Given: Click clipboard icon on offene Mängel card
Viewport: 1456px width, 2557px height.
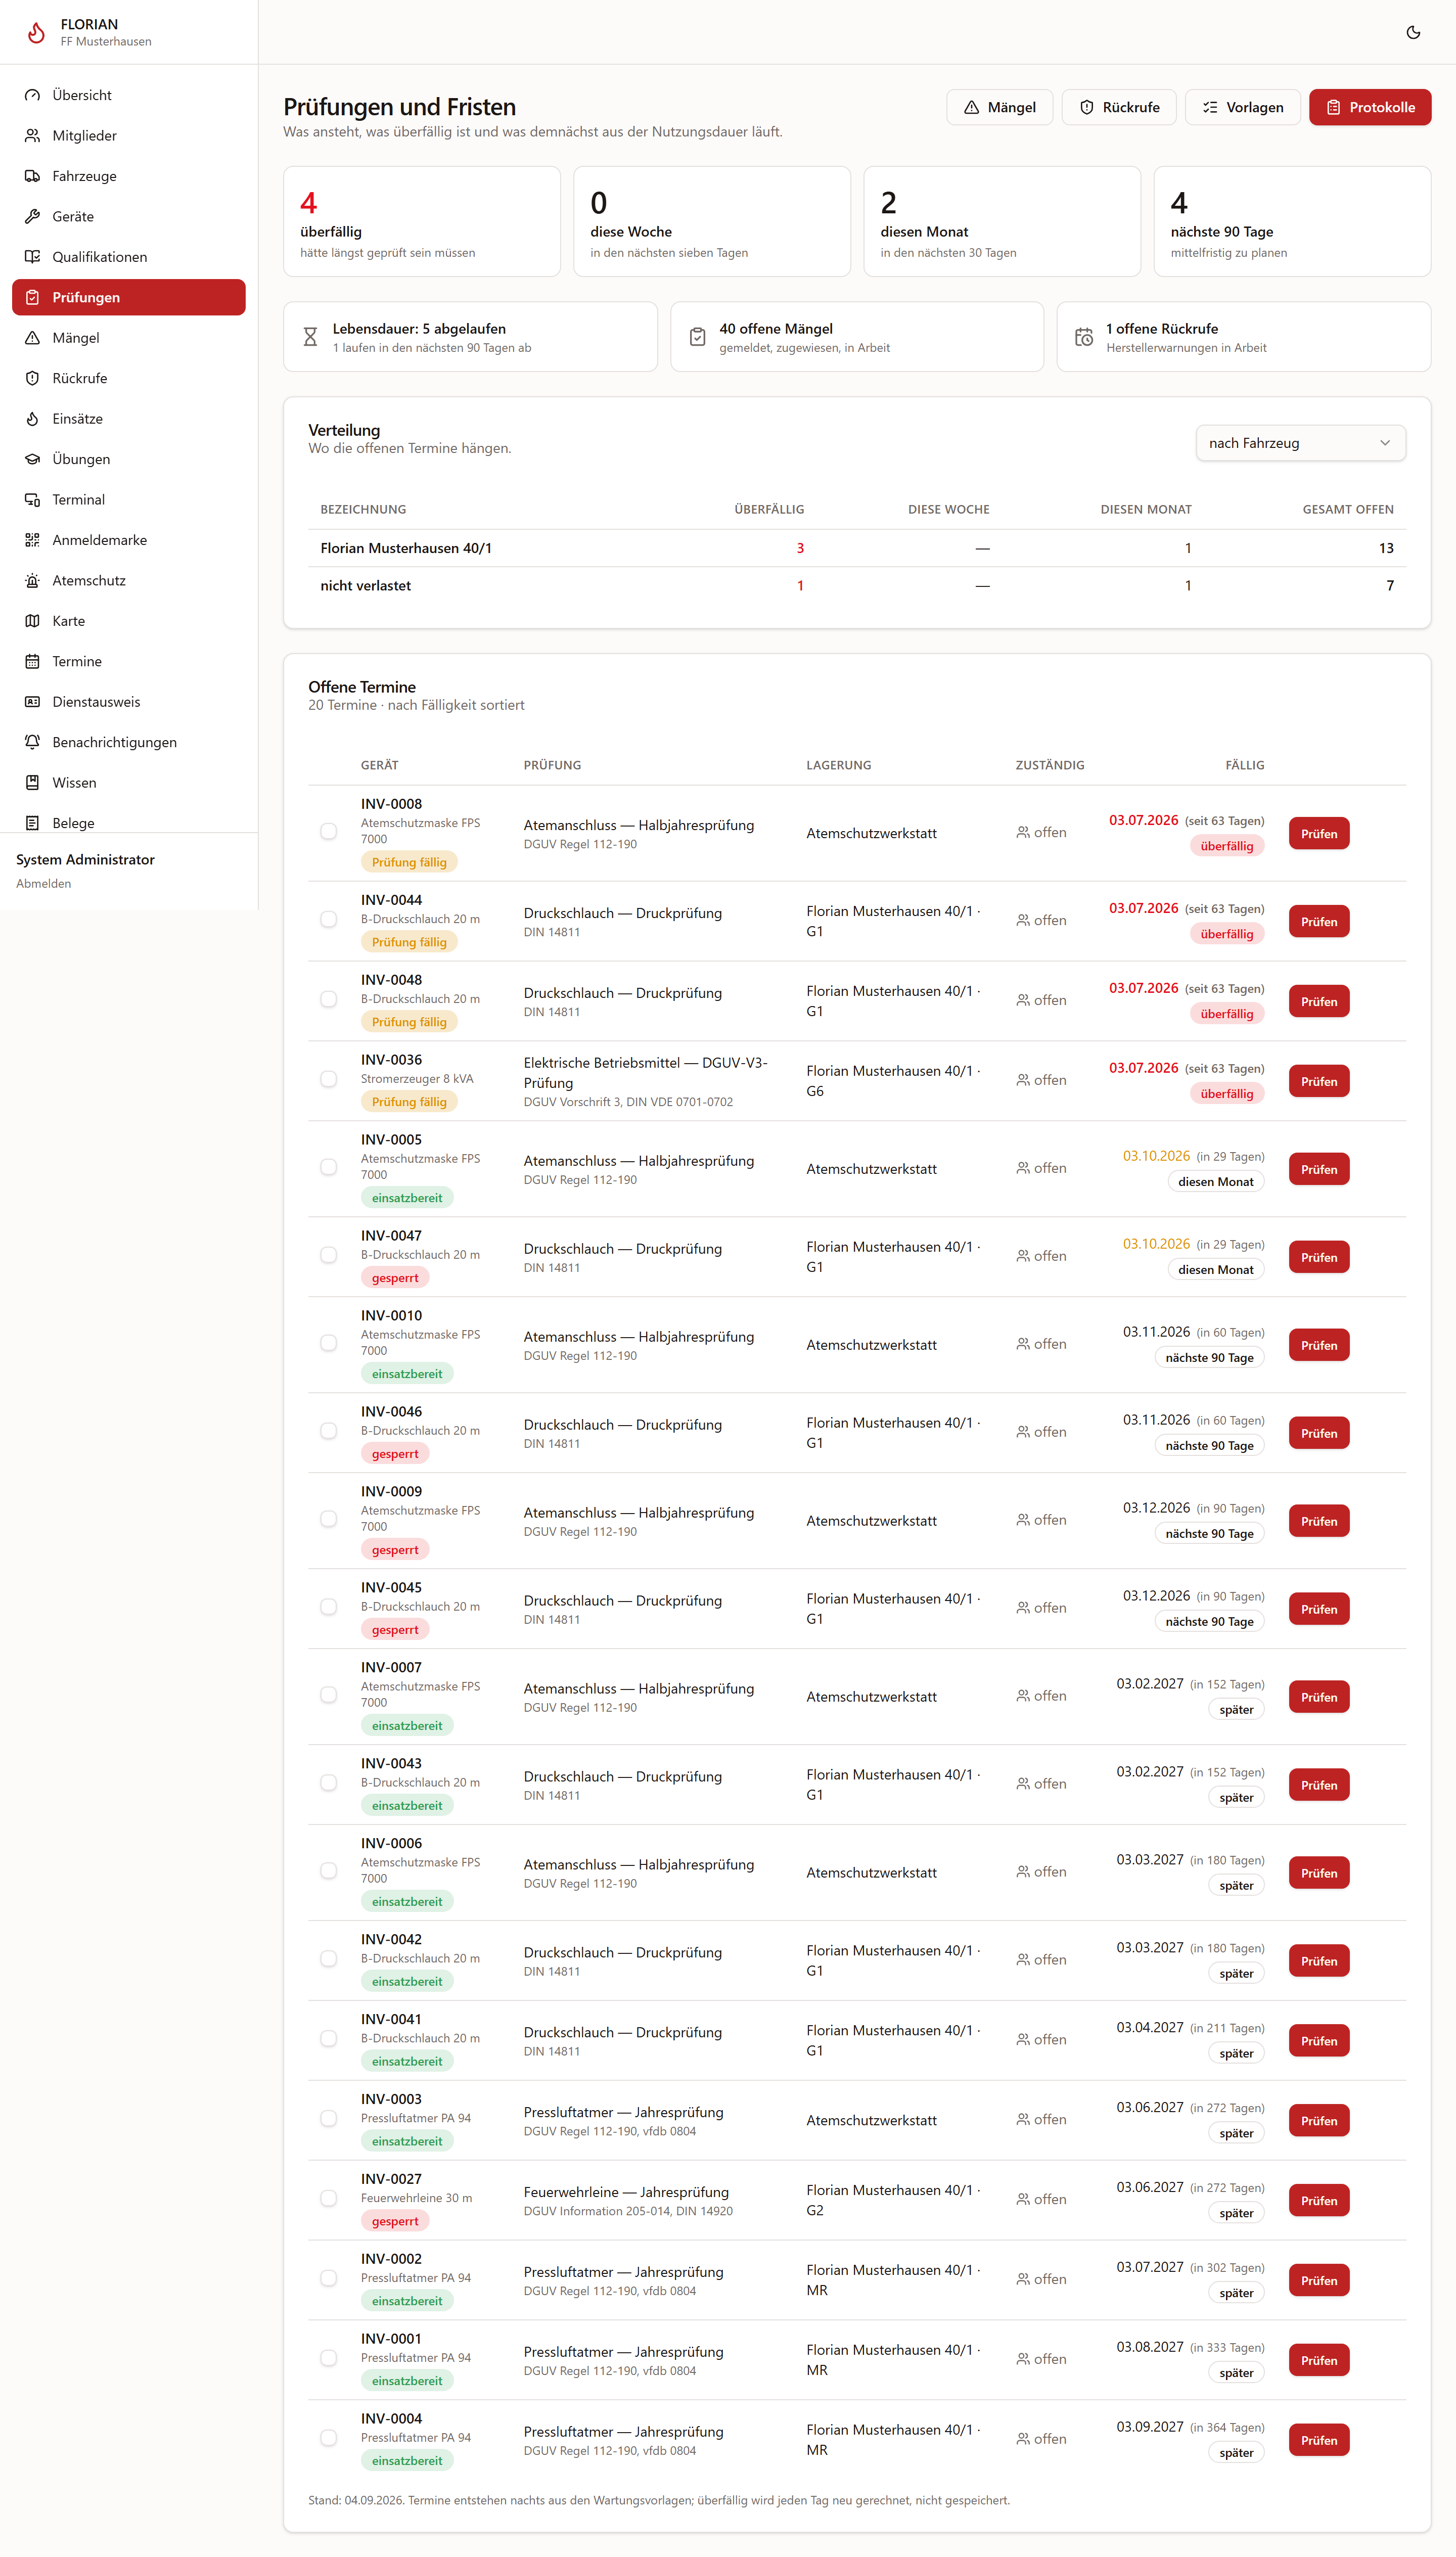Looking at the screenshot, I should (x=698, y=337).
